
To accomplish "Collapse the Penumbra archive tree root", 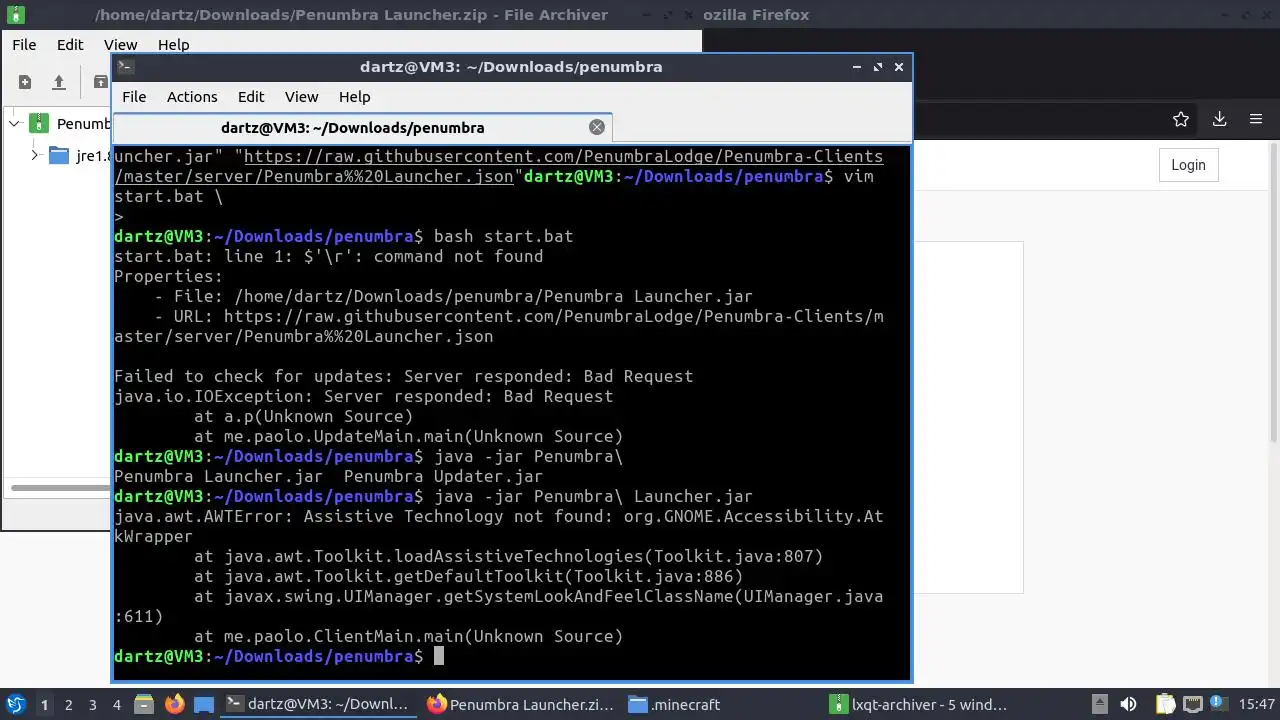I will [14, 124].
